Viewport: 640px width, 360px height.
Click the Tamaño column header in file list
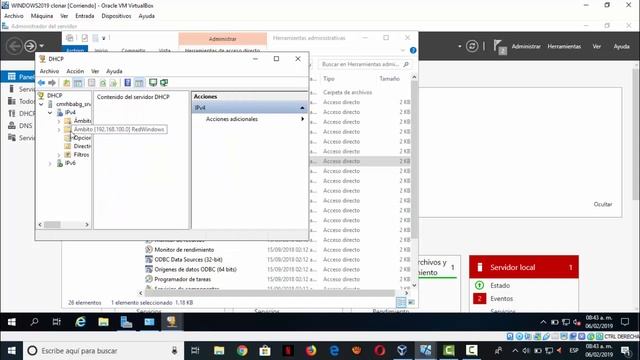[389, 78]
